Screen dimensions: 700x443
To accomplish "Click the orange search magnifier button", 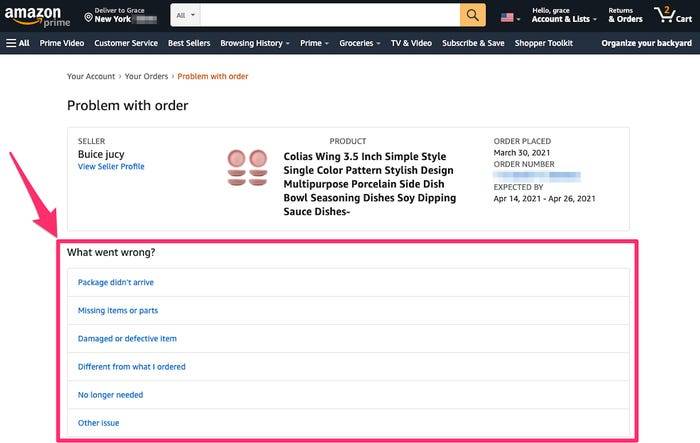I will 473,15.
